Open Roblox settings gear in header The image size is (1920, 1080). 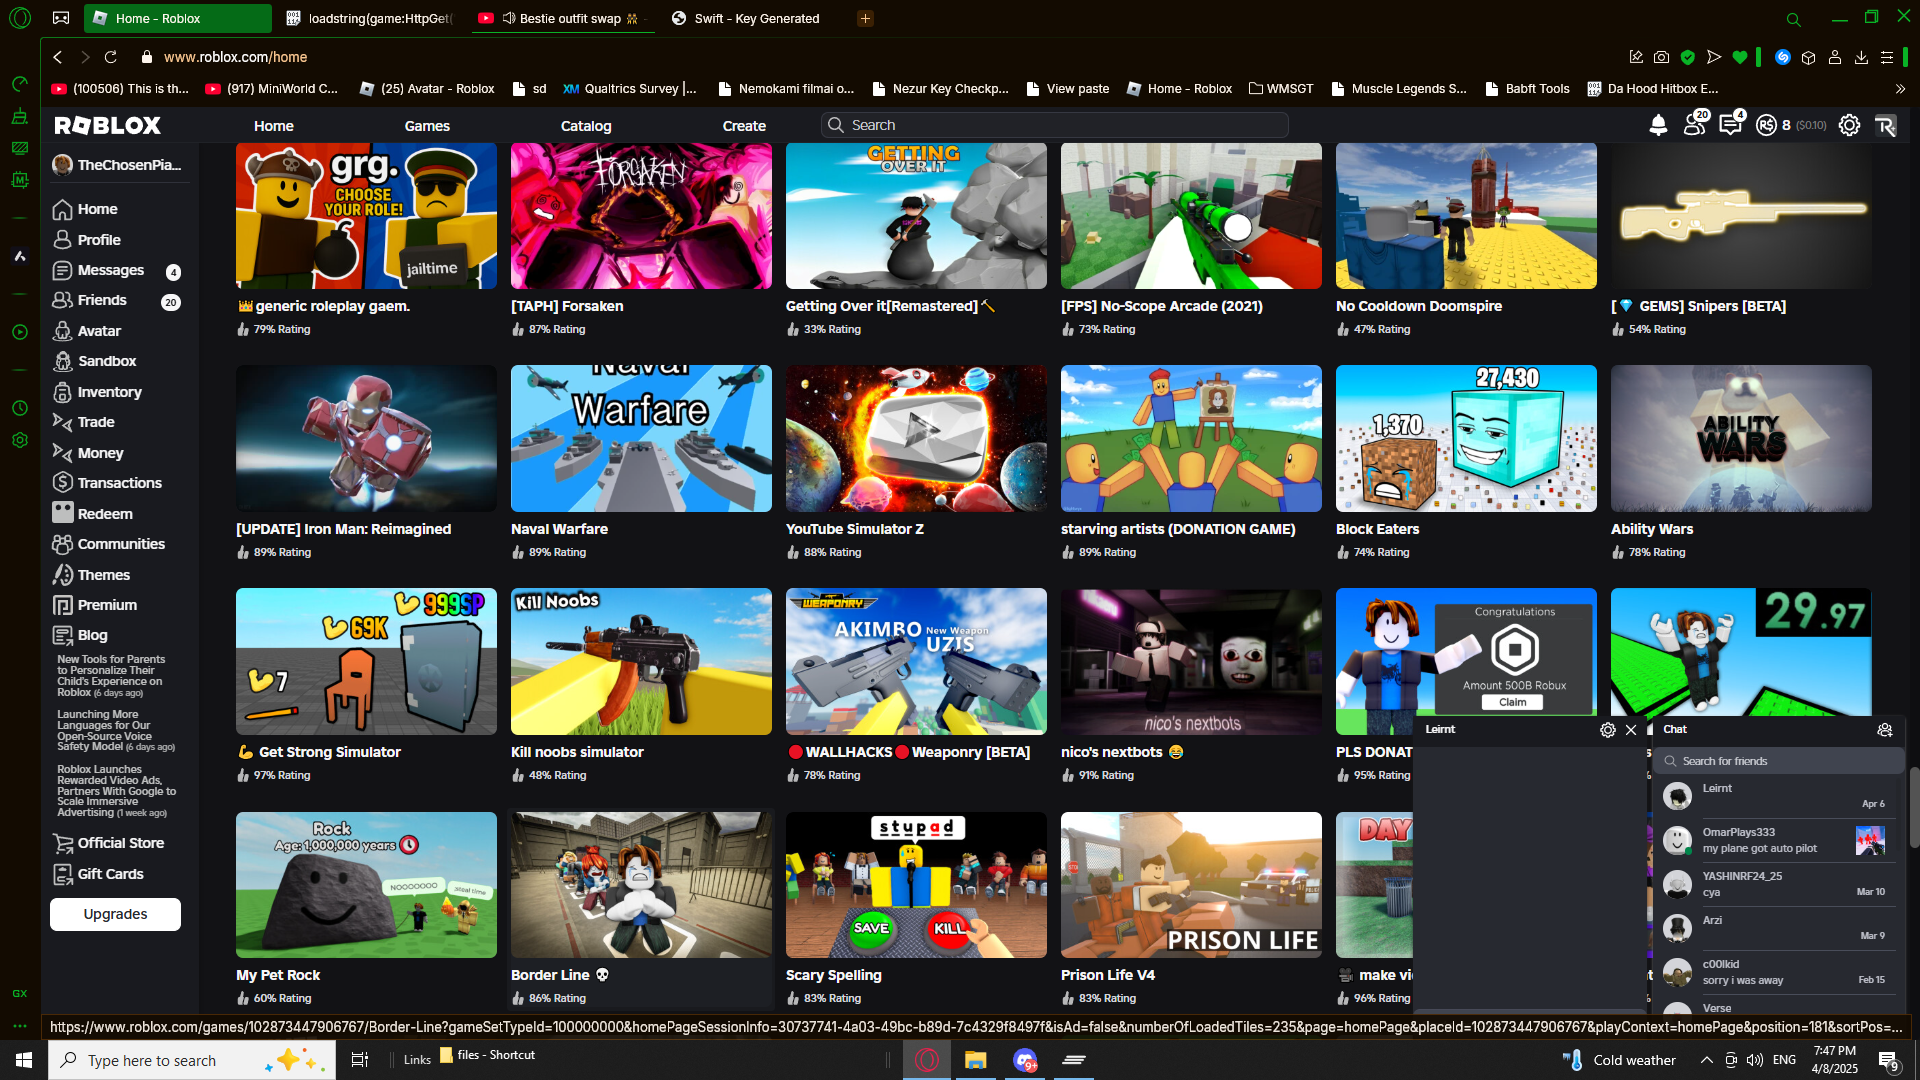click(1849, 125)
